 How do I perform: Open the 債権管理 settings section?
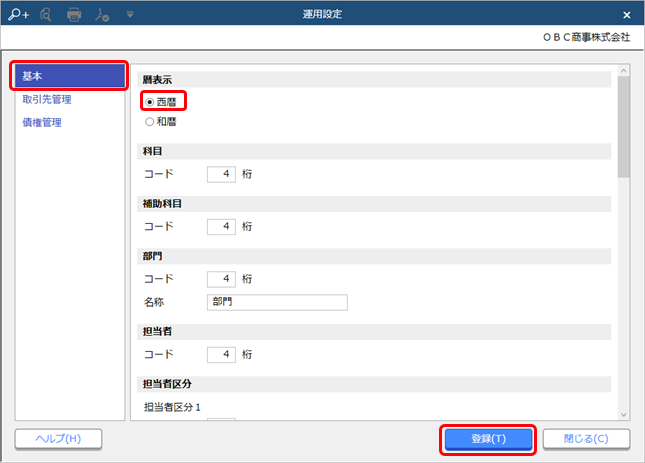click(42, 122)
